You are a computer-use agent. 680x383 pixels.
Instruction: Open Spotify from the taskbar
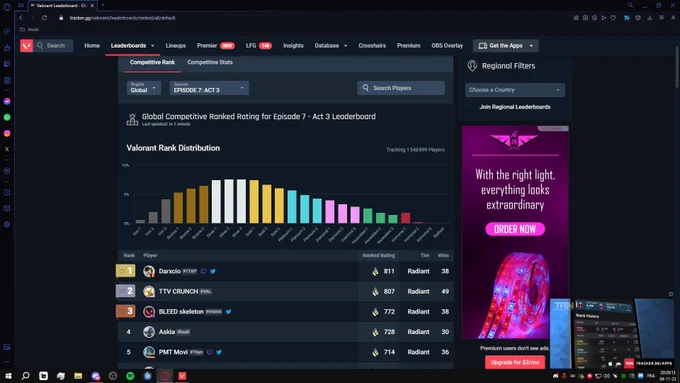pos(130,376)
